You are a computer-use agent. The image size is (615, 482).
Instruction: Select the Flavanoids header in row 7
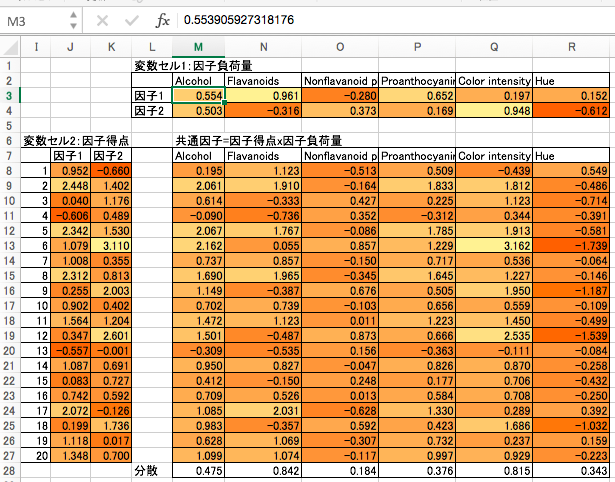click(263, 156)
